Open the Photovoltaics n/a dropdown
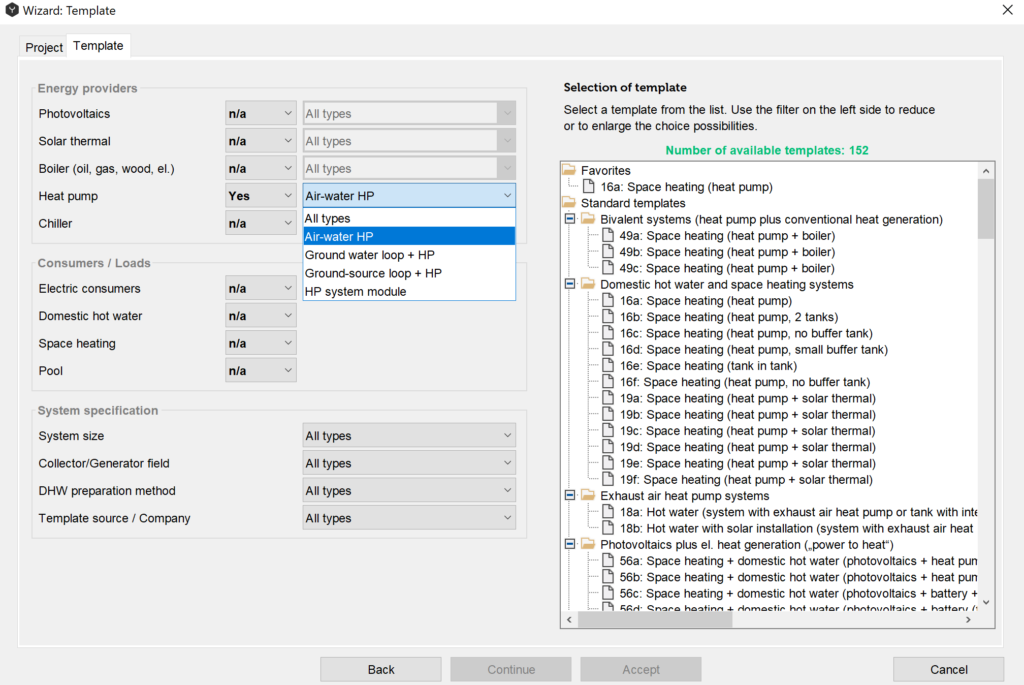 260,114
